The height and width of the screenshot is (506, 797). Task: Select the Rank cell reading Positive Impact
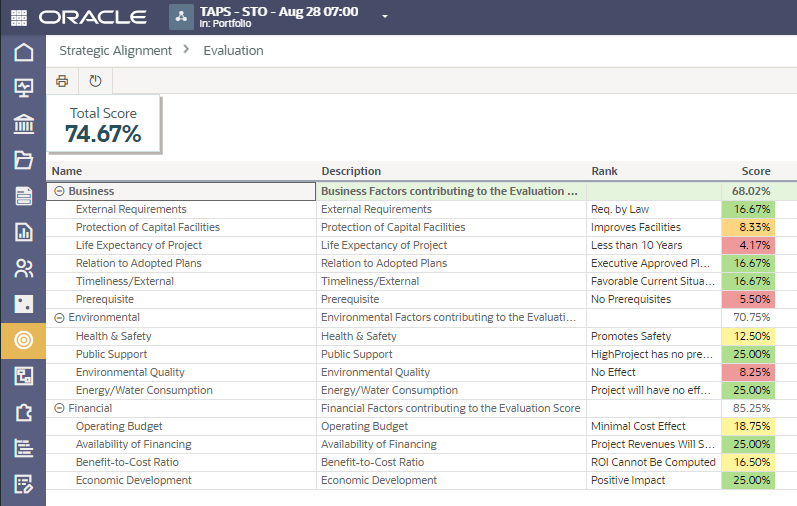point(629,480)
